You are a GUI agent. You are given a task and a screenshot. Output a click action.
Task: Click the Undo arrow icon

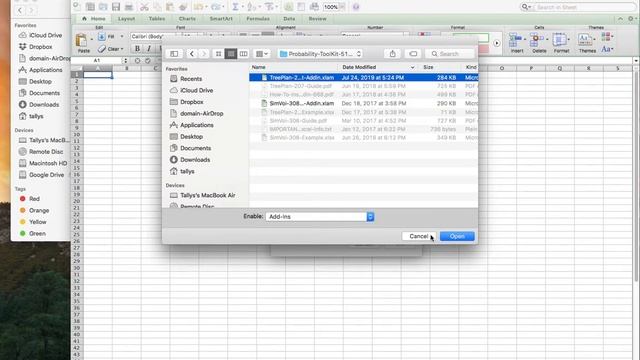[198, 7]
